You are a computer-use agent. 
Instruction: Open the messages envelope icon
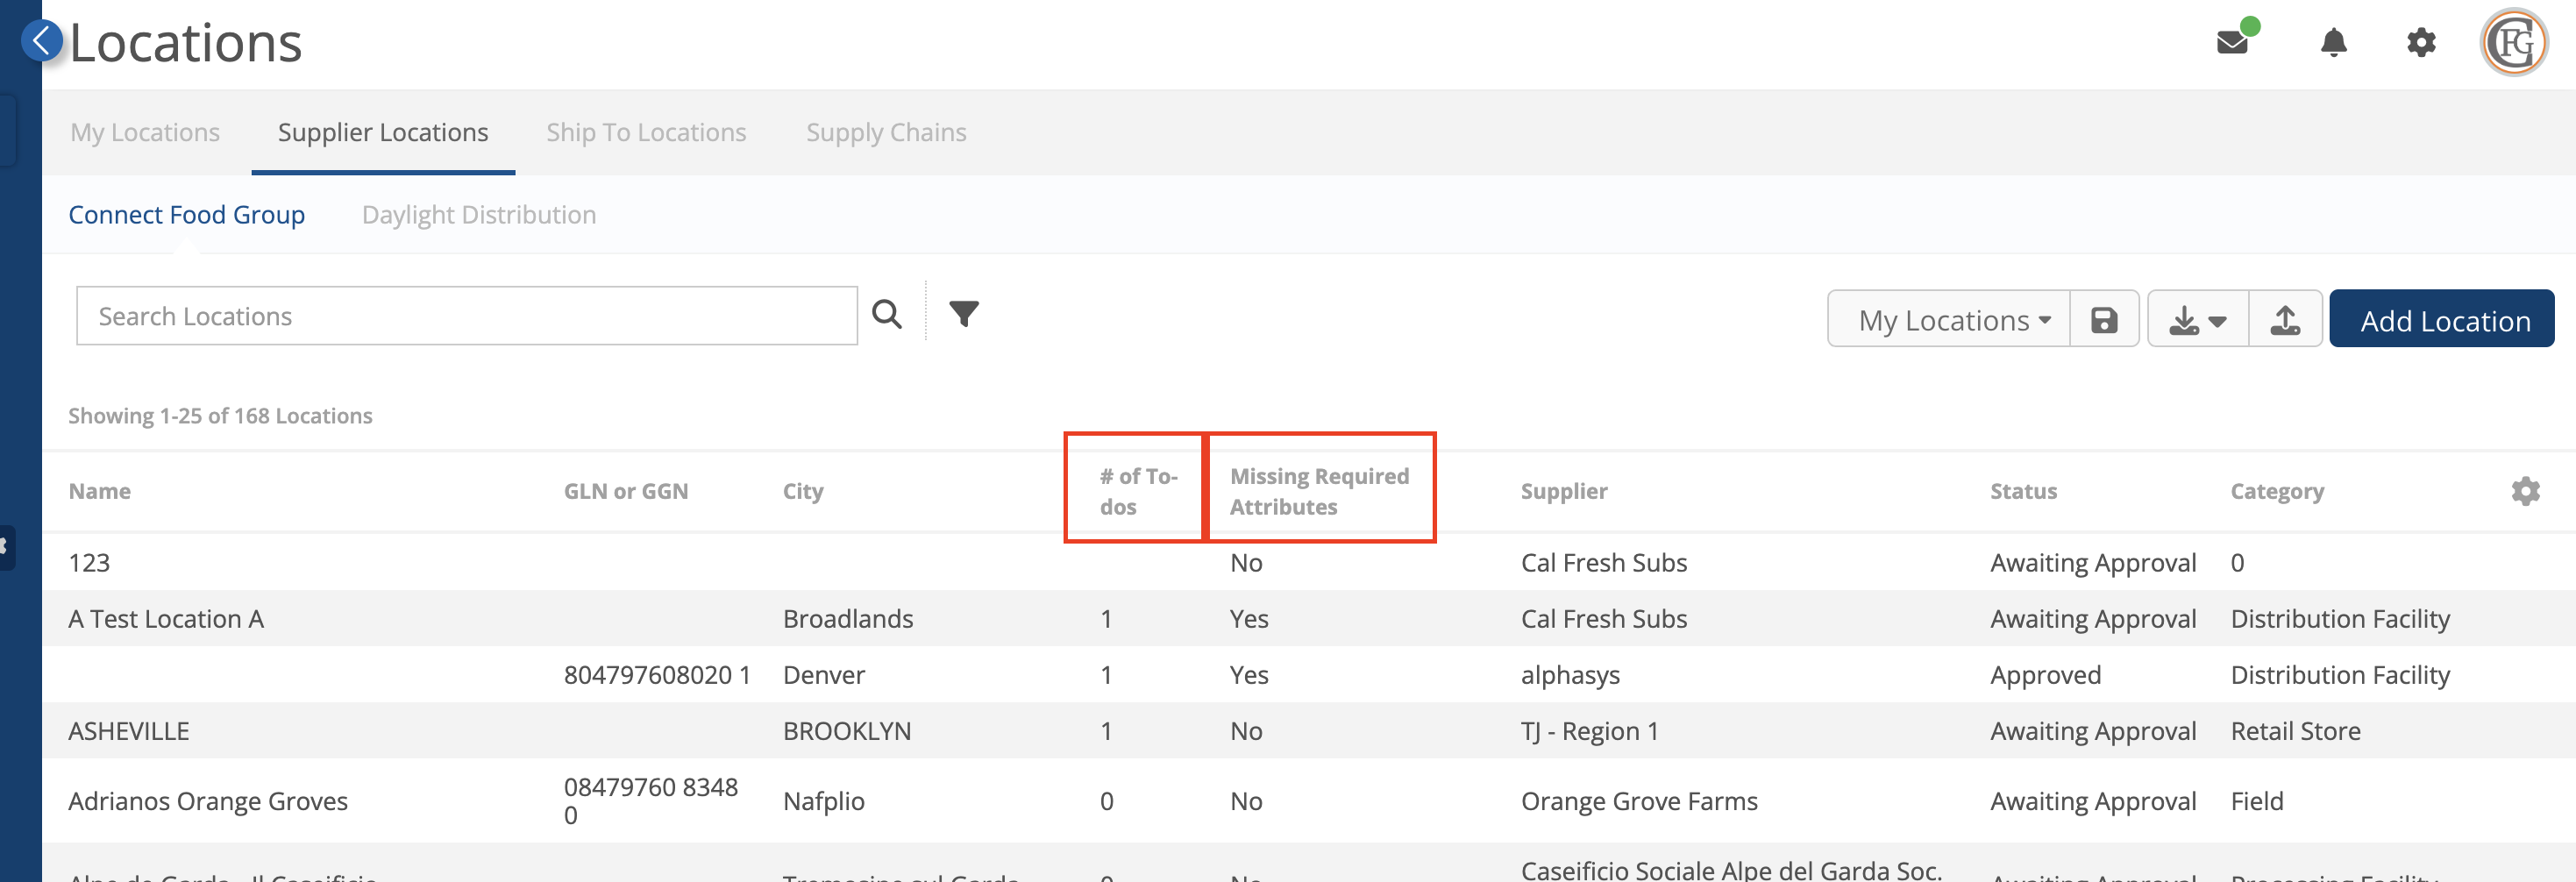pyautogui.click(x=2231, y=42)
